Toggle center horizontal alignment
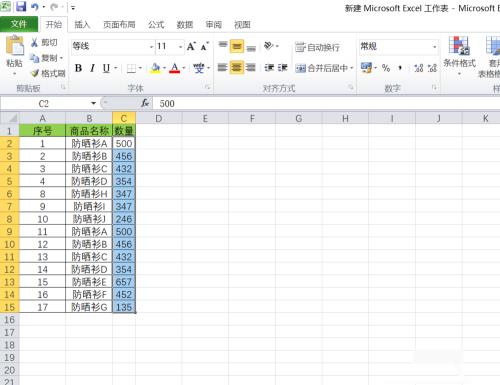500x385 pixels. pyautogui.click(x=236, y=68)
